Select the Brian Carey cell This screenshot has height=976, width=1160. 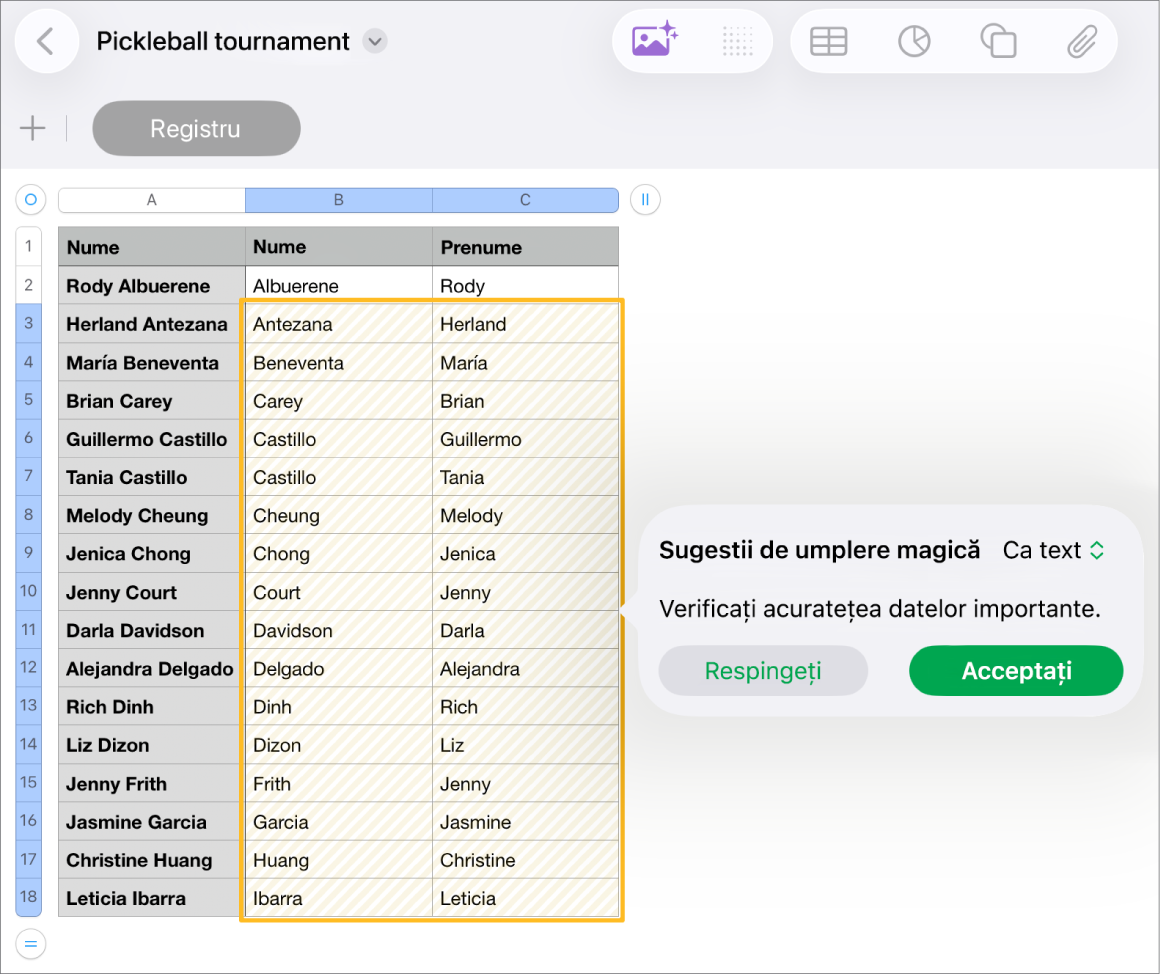pos(152,401)
